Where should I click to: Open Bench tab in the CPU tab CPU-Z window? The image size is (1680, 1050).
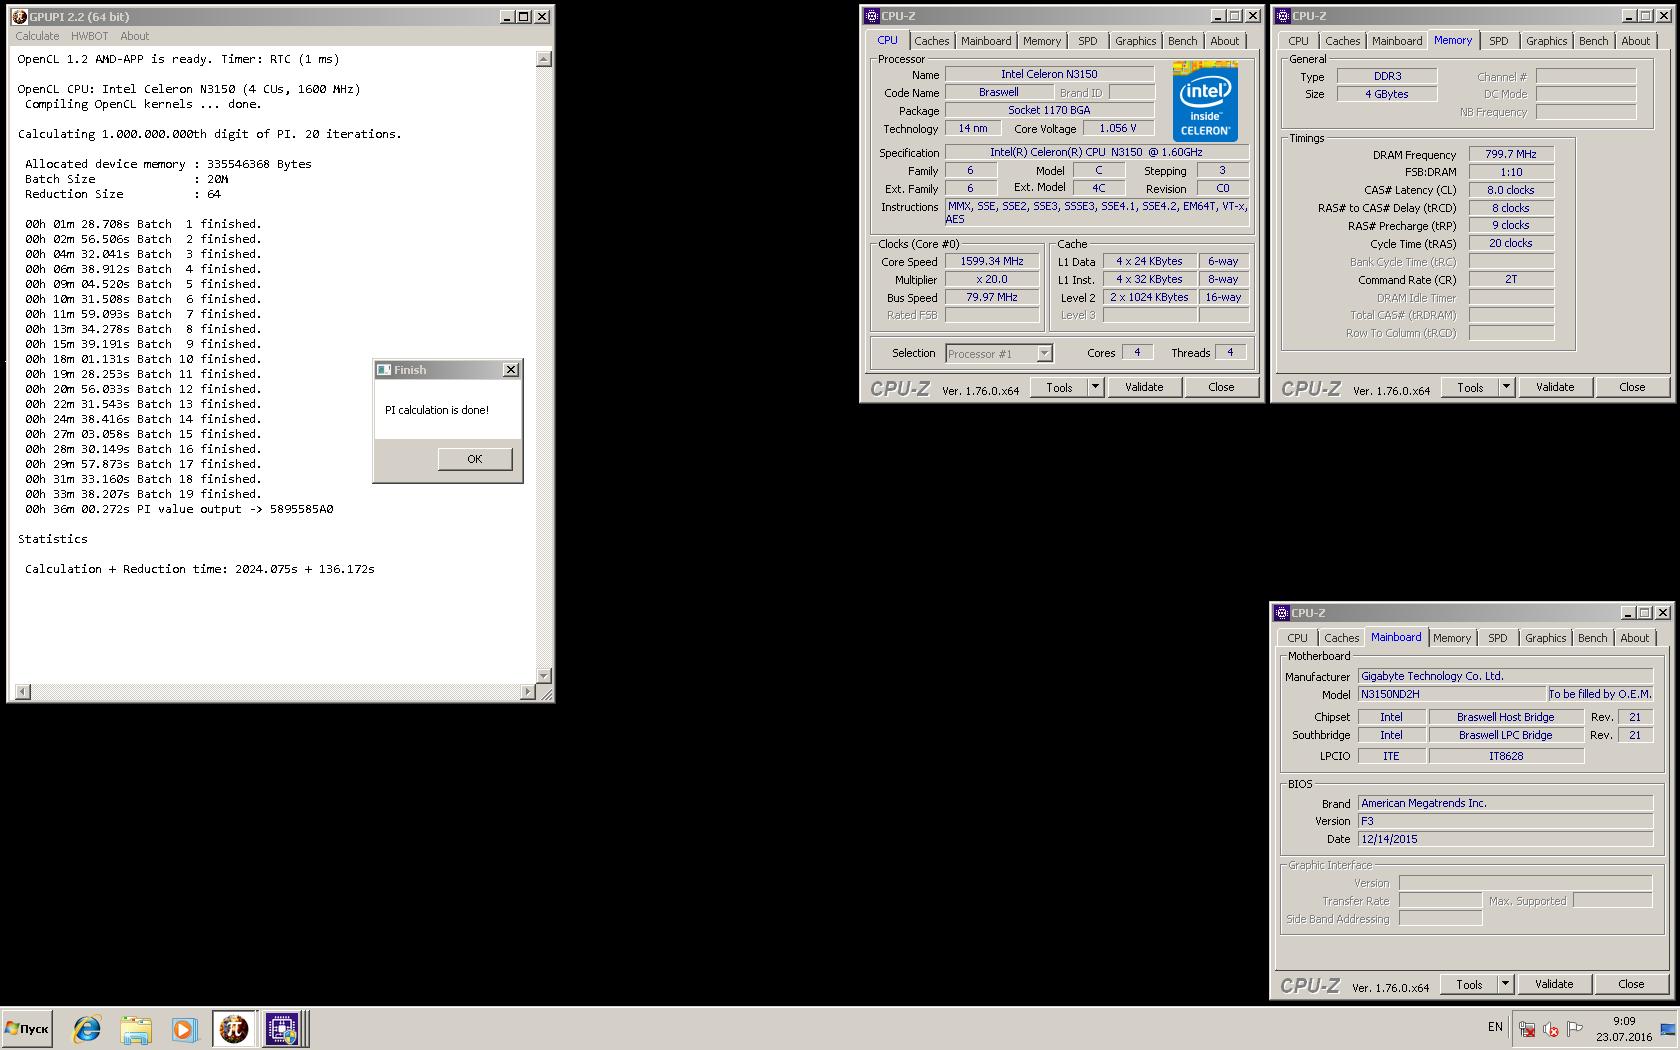[1183, 41]
